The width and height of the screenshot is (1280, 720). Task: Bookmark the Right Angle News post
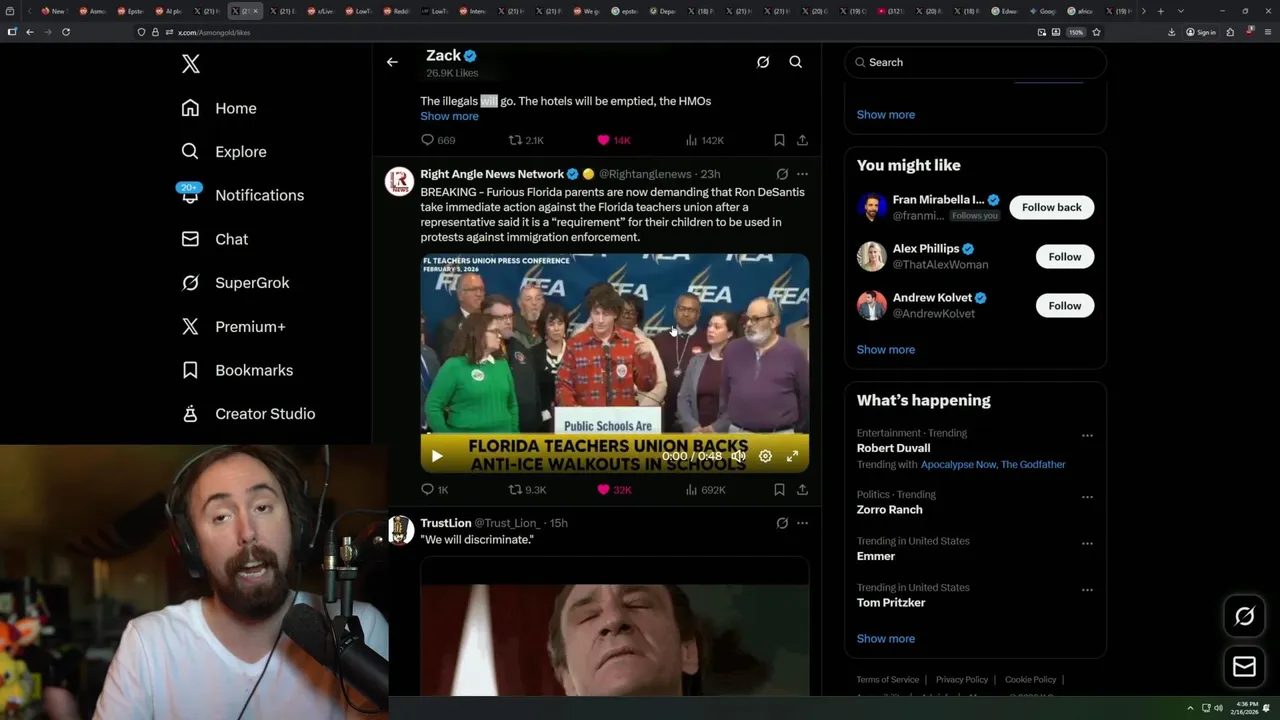click(x=779, y=490)
